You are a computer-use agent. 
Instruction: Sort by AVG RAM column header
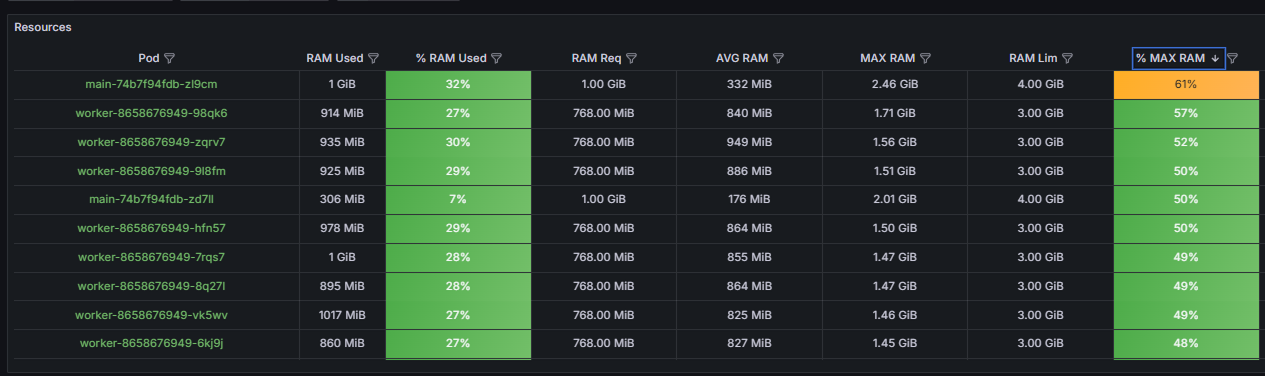coord(742,59)
